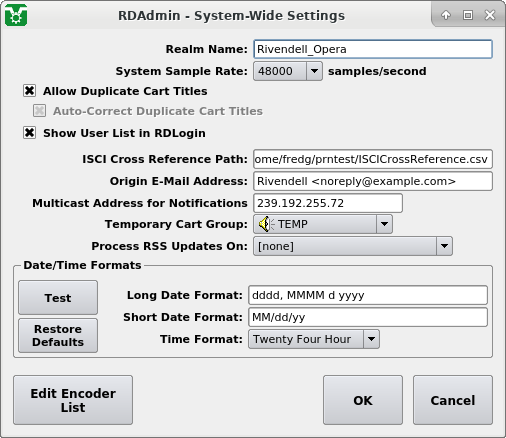Toggle Auto-Correct Duplicate Cart Titles checkbox
Viewport: 506px width, 438px height.
pyautogui.click(x=39, y=111)
